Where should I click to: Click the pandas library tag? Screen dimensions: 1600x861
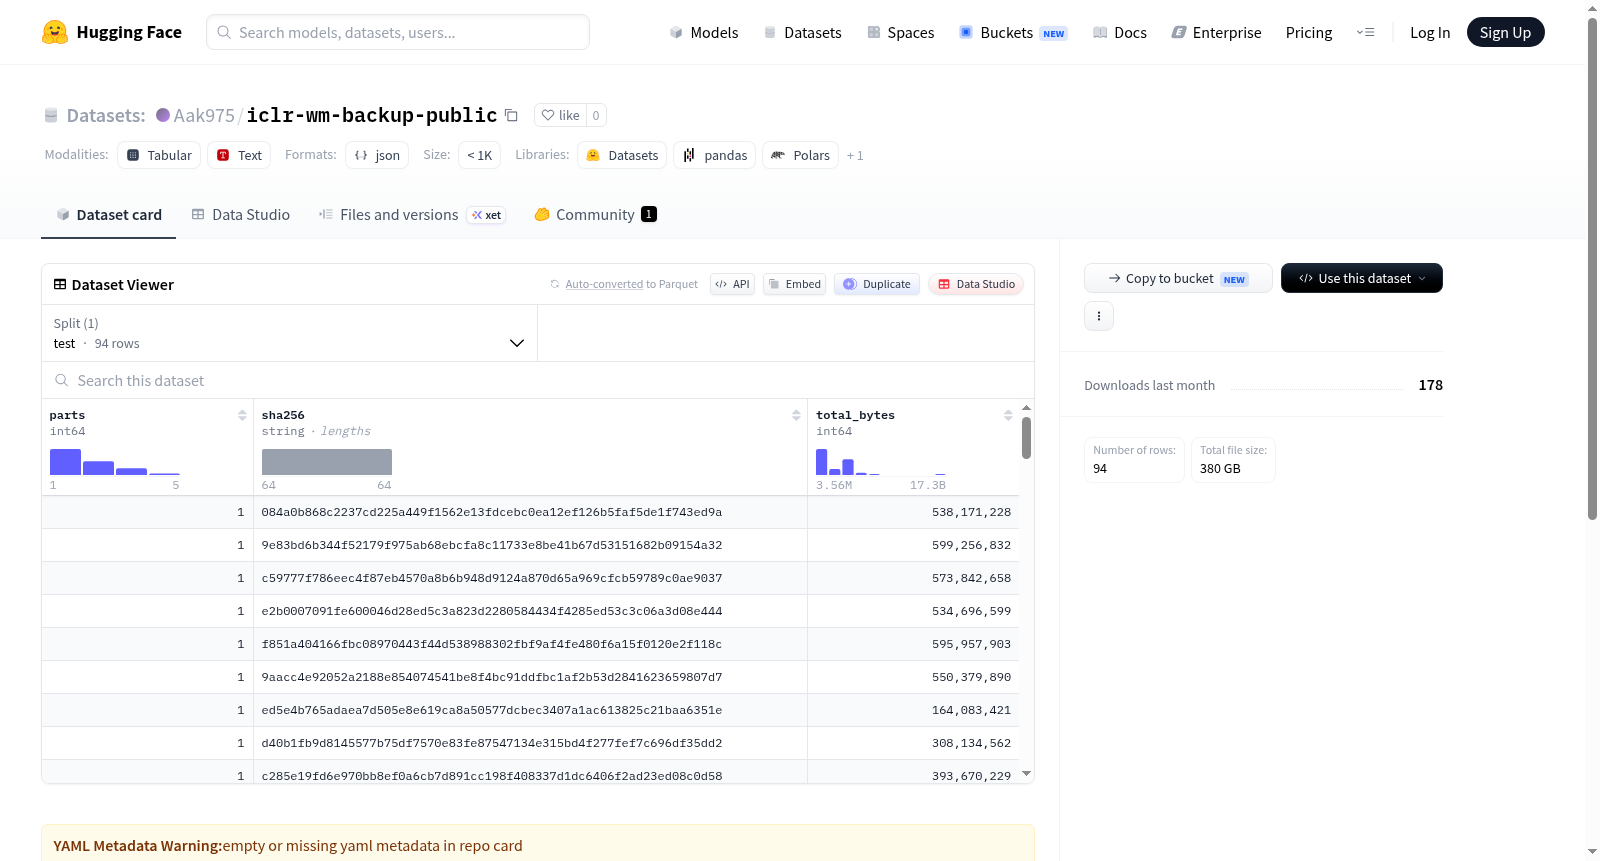pos(715,155)
